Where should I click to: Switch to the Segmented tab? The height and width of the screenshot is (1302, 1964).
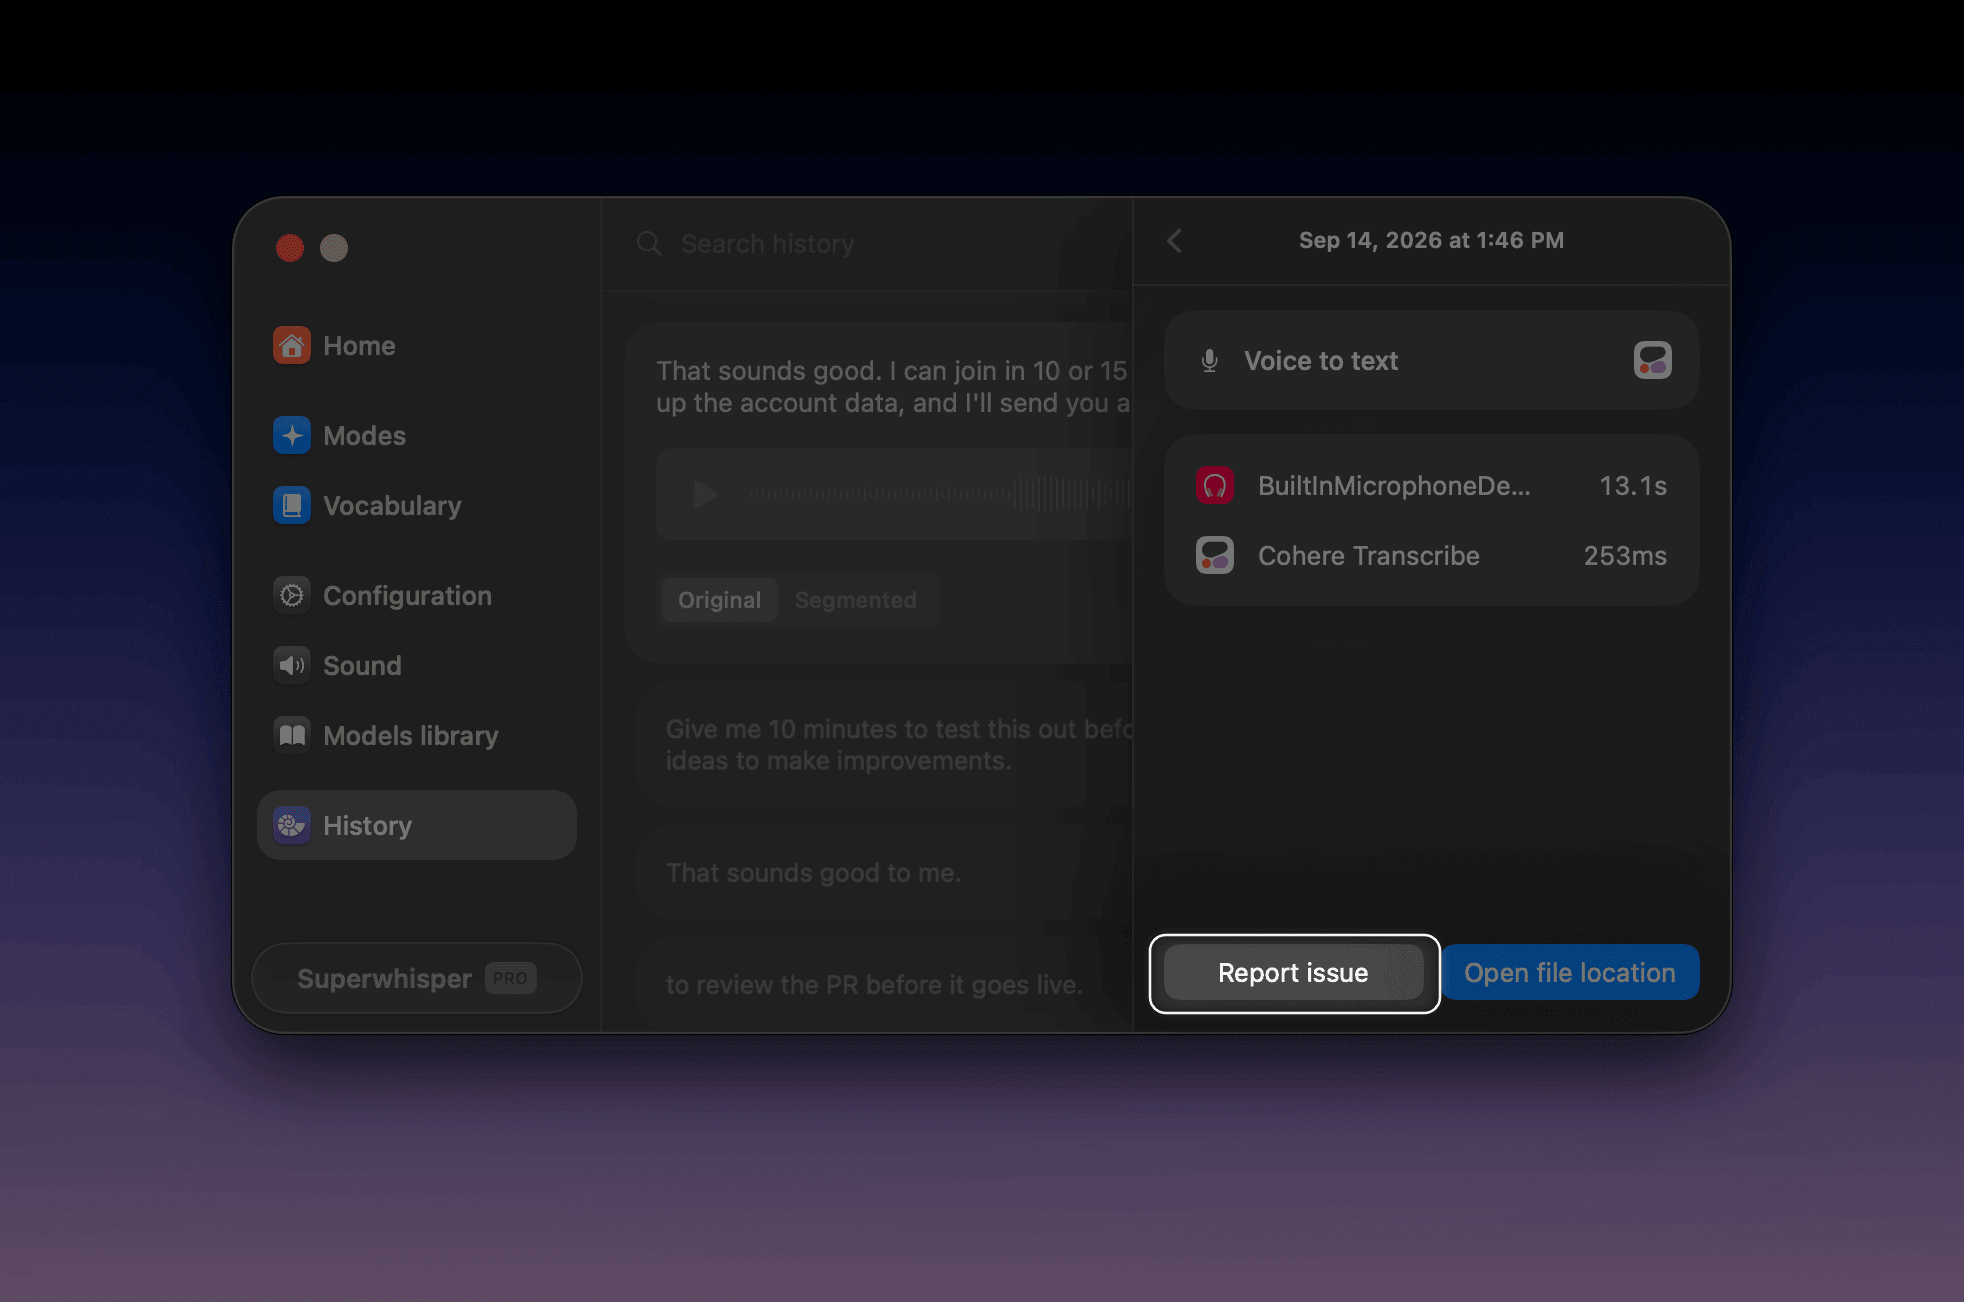click(856, 600)
